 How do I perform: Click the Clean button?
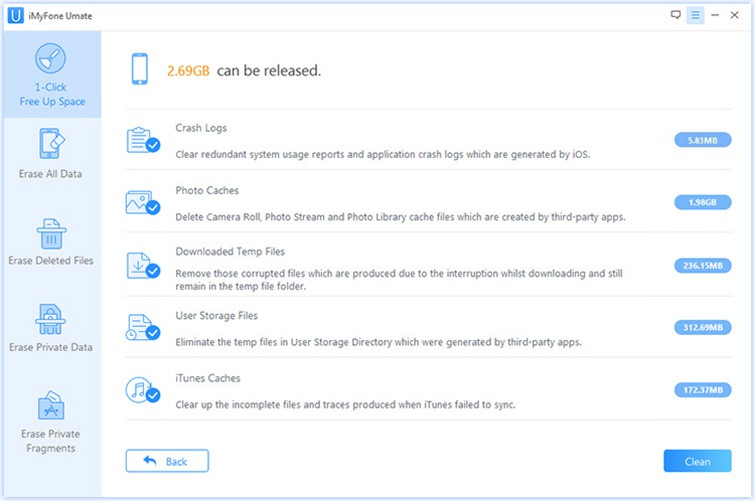[x=697, y=461]
